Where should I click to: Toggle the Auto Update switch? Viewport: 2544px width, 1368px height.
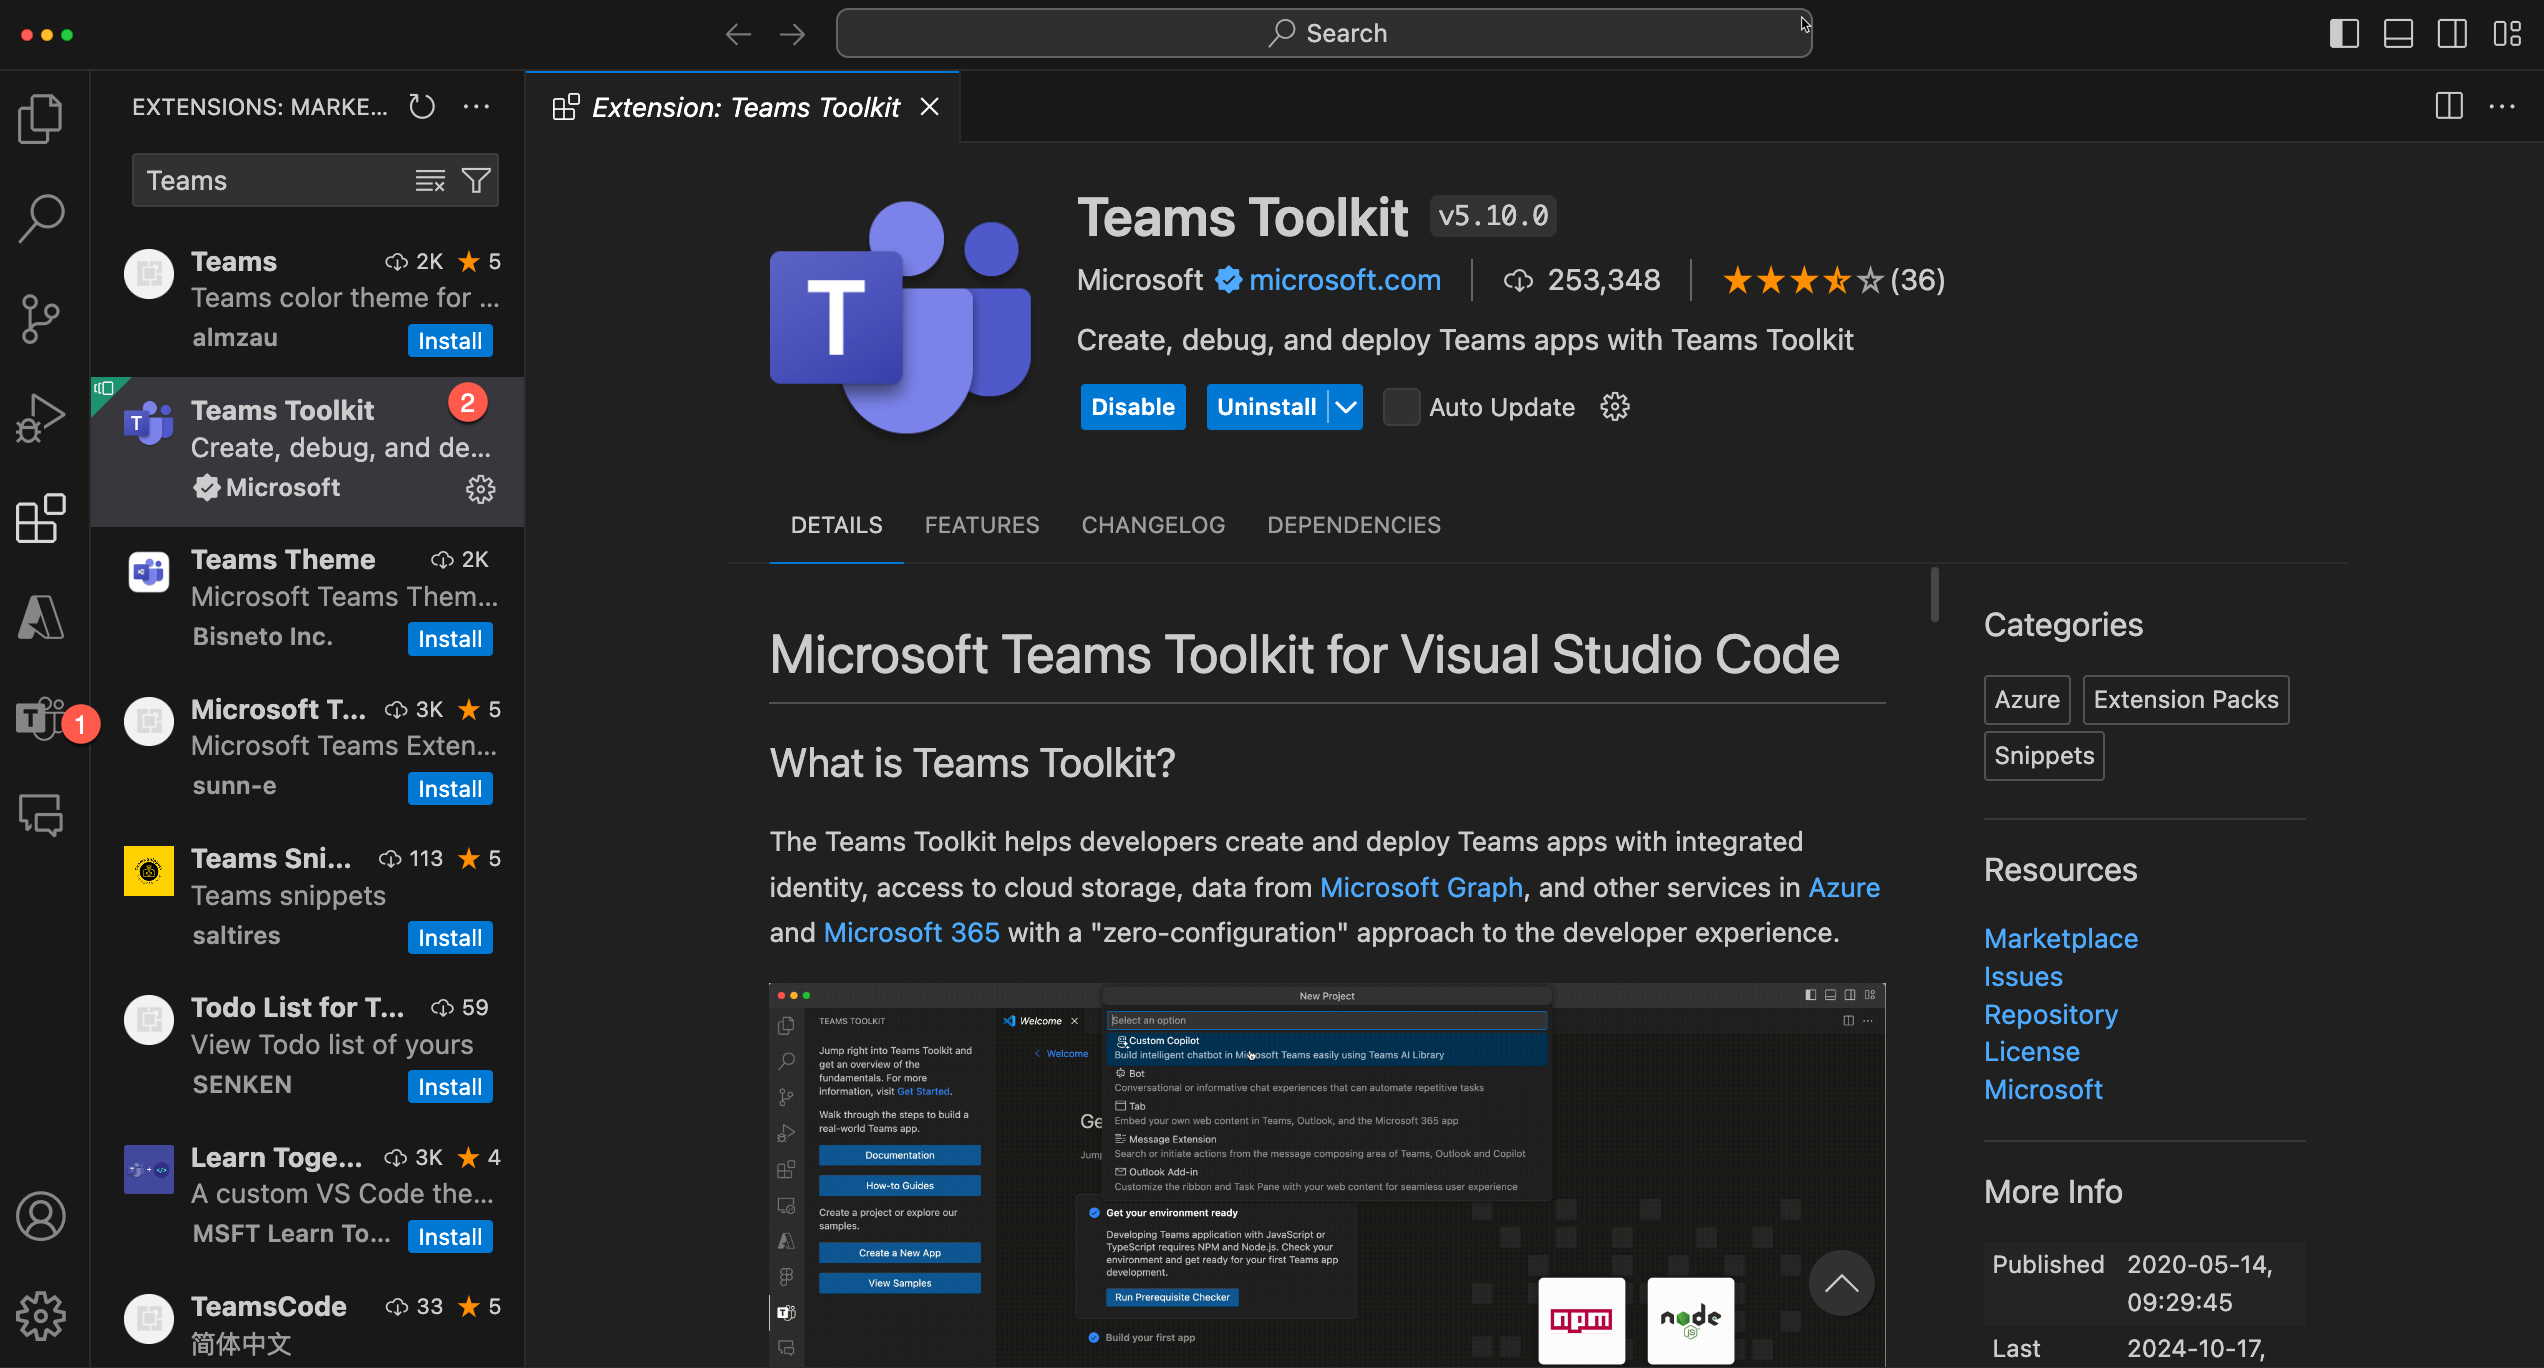point(1398,406)
